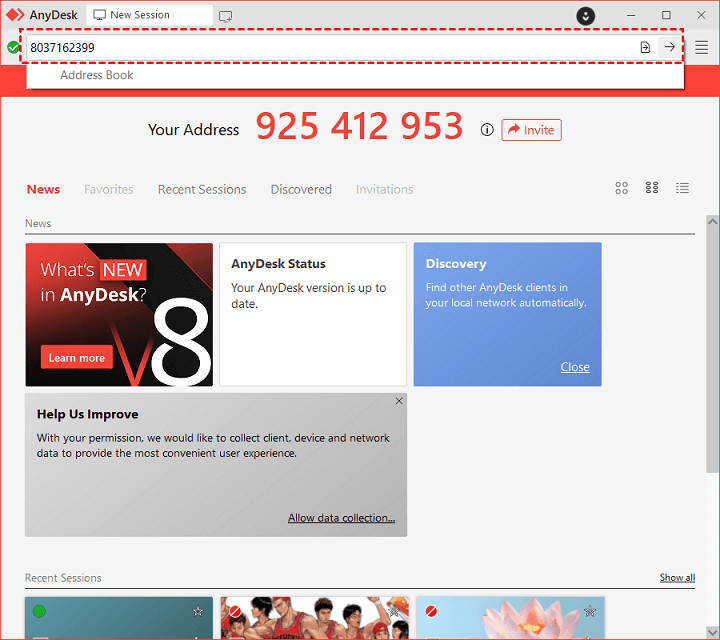Viewport: 720px width, 640px height.
Task: Select the New Session tab
Action: coord(149,15)
